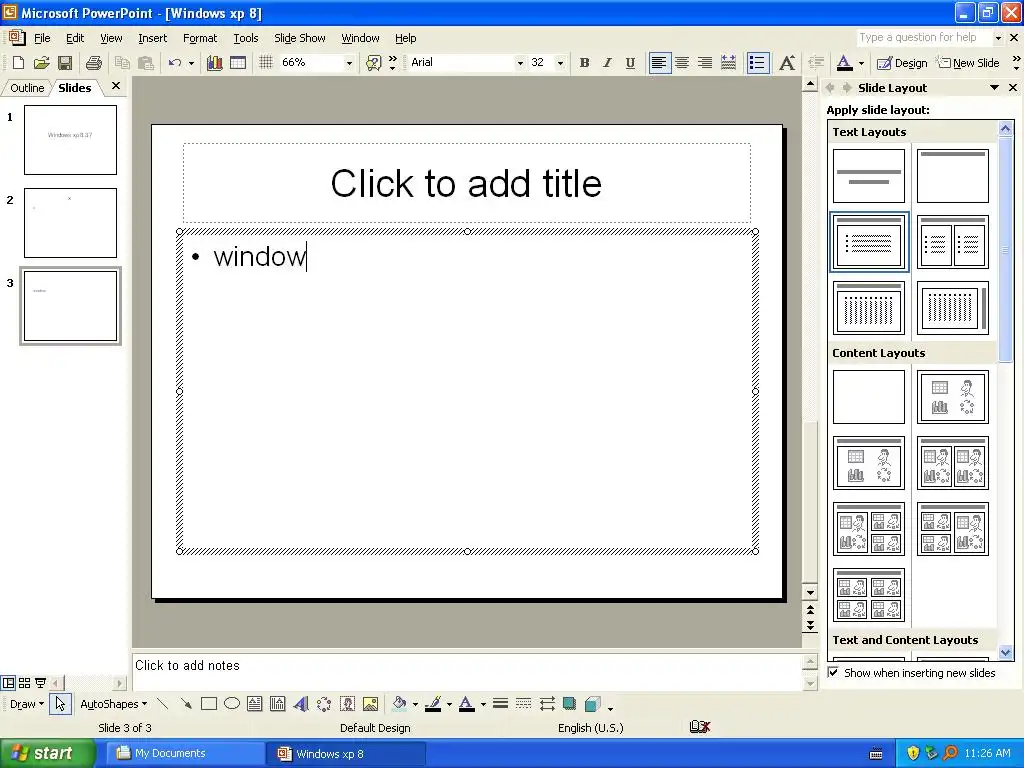Open the Insert menu
1024x768 pixels.
coord(152,38)
